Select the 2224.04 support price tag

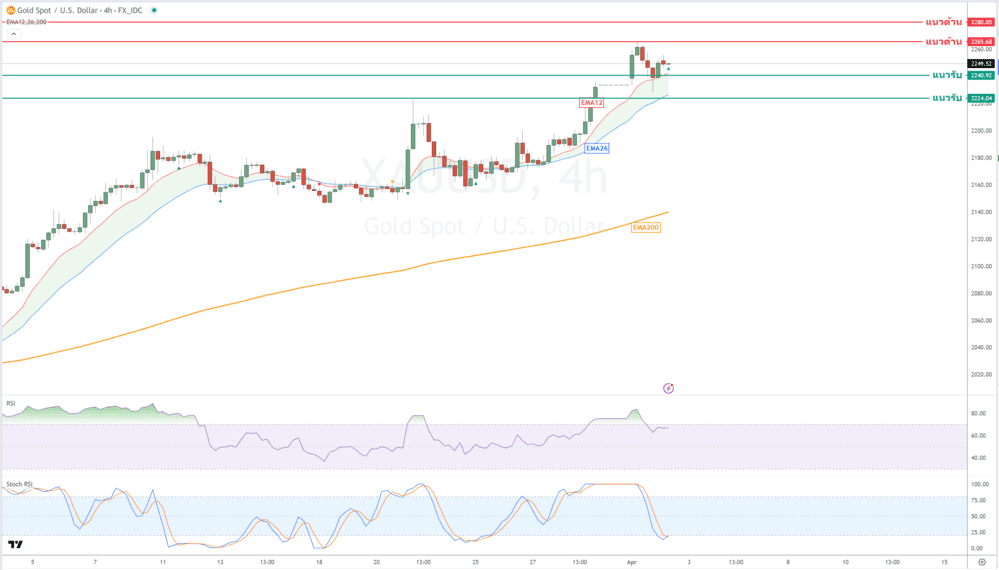980,98
